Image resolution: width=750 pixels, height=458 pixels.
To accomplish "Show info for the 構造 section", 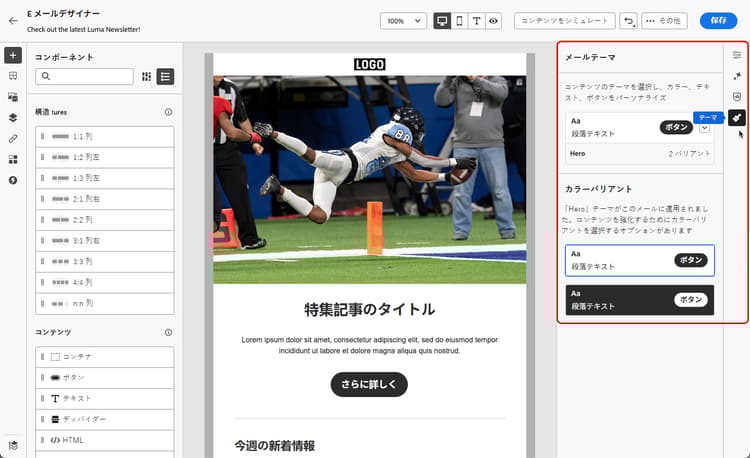I will [168, 112].
